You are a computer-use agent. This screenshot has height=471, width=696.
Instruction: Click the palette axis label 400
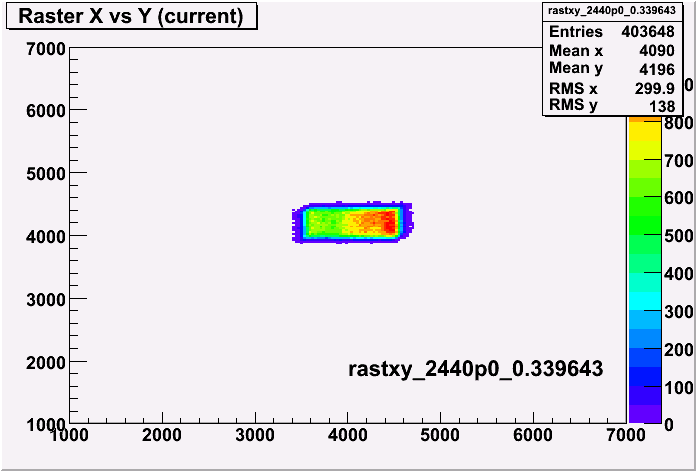tap(679, 274)
